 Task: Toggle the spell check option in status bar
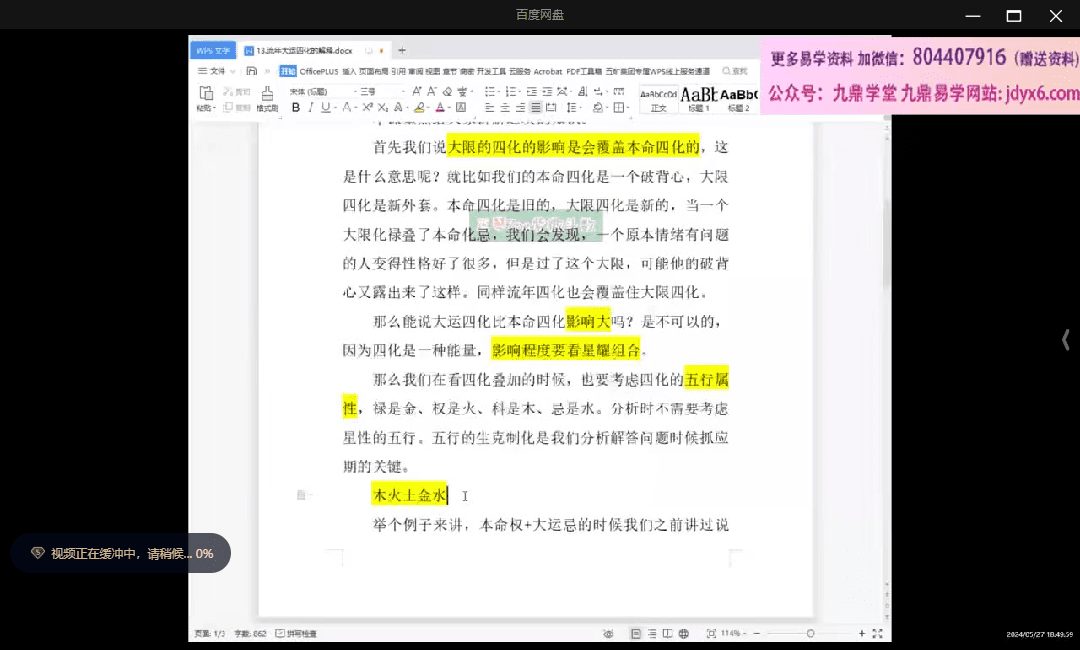[301, 633]
